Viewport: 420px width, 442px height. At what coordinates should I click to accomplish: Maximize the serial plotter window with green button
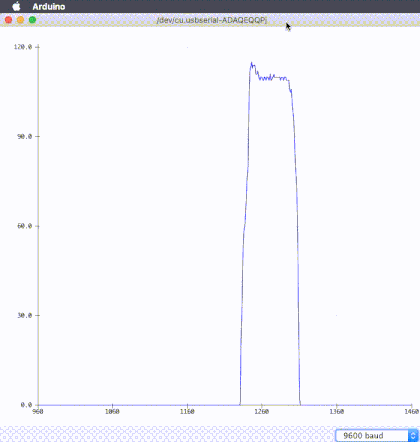(32, 20)
